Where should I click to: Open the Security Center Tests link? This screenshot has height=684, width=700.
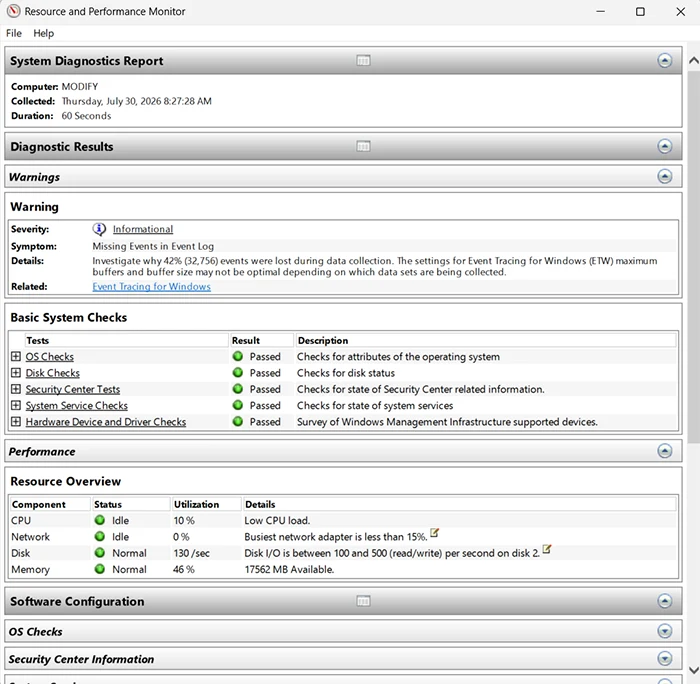pos(73,389)
